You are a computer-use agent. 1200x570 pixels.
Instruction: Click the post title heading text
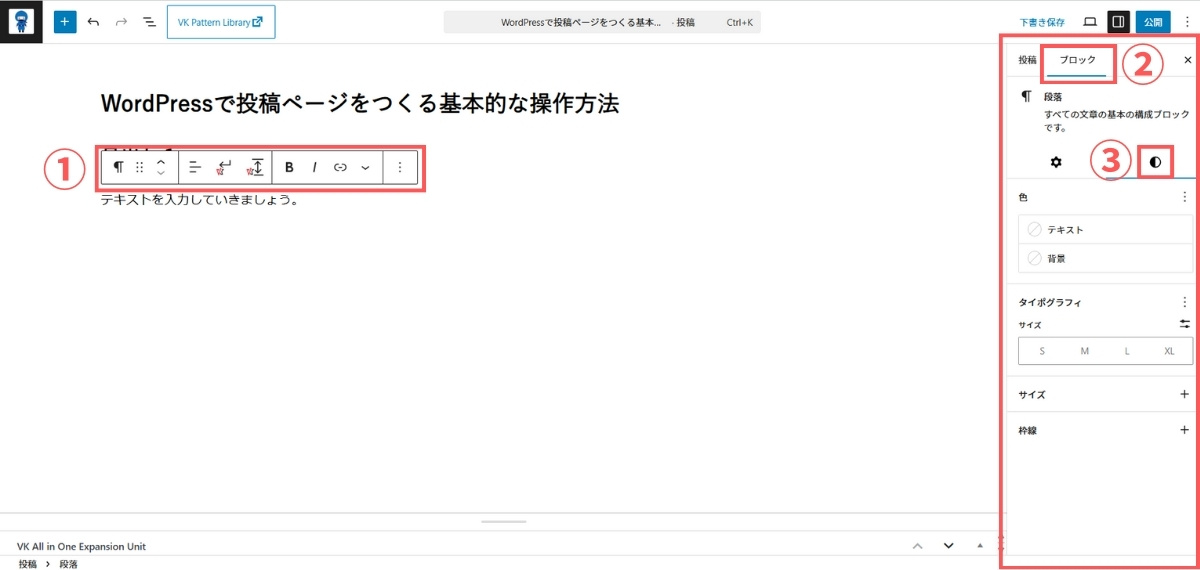tap(360, 103)
